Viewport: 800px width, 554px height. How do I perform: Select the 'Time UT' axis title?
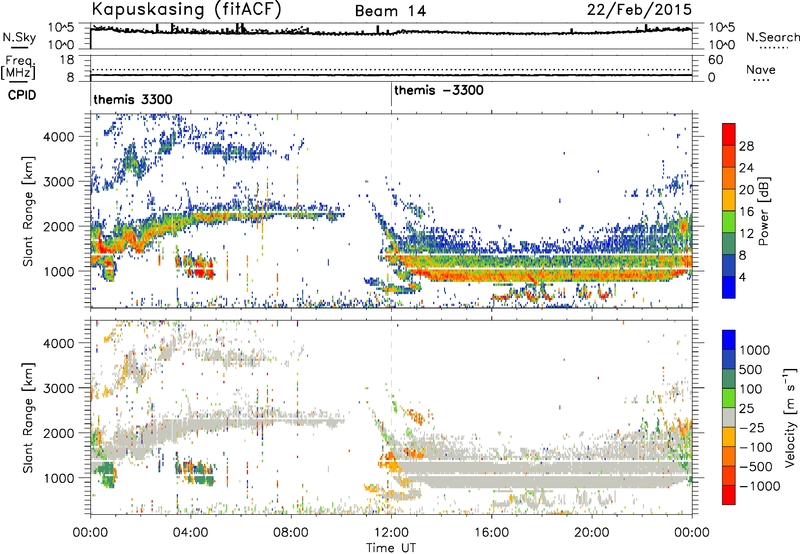point(391,548)
